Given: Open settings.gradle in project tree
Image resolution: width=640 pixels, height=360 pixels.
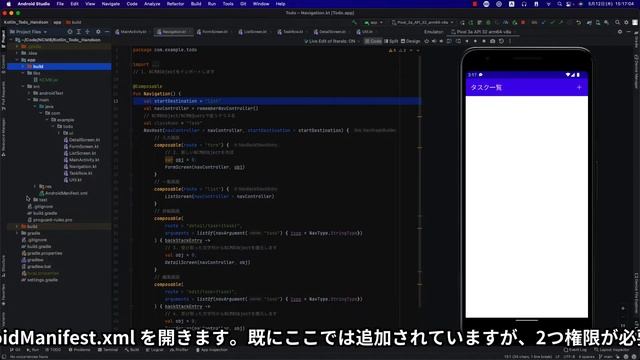Looking at the screenshot, I should tap(42, 280).
